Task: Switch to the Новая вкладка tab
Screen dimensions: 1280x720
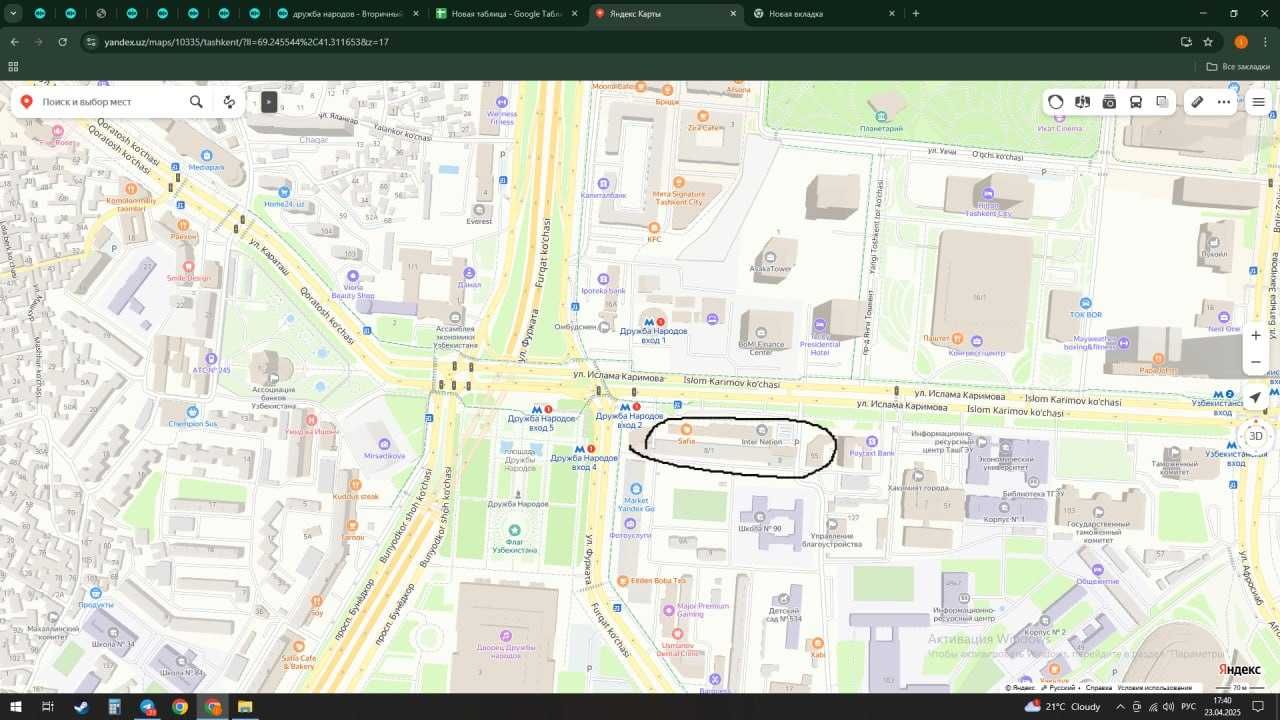Action: (x=824, y=14)
